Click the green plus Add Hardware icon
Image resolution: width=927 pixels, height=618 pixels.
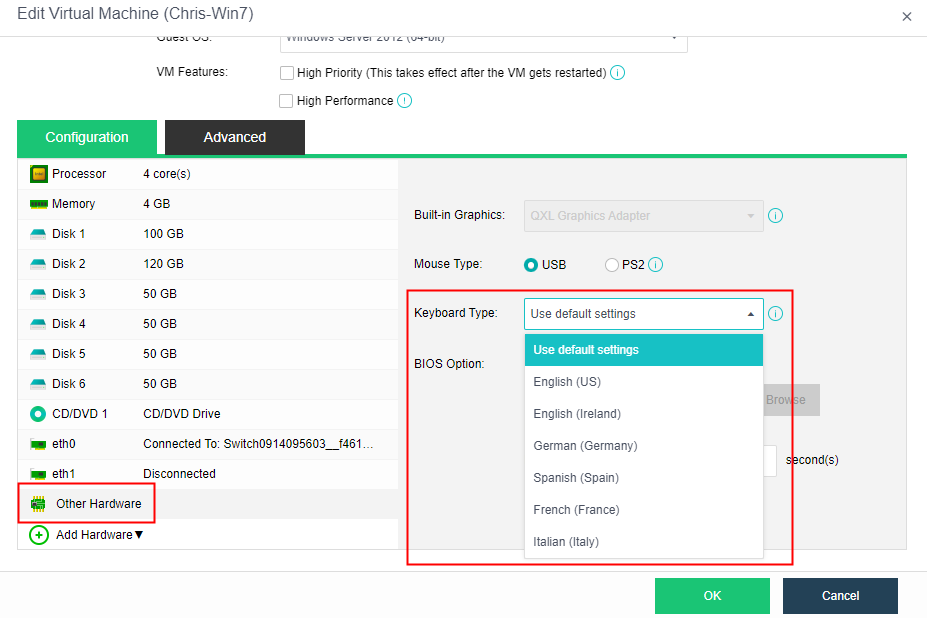[x=38, y=535]
